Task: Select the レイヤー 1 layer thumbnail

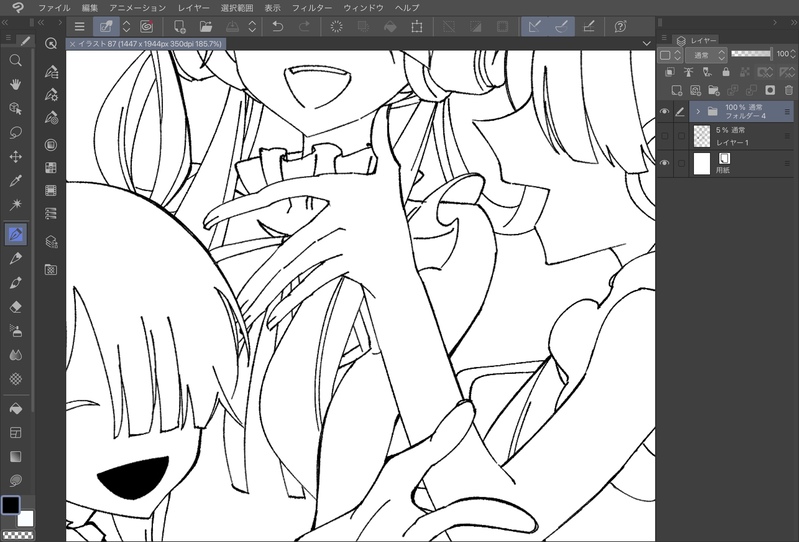Action: tap(702, 137)
